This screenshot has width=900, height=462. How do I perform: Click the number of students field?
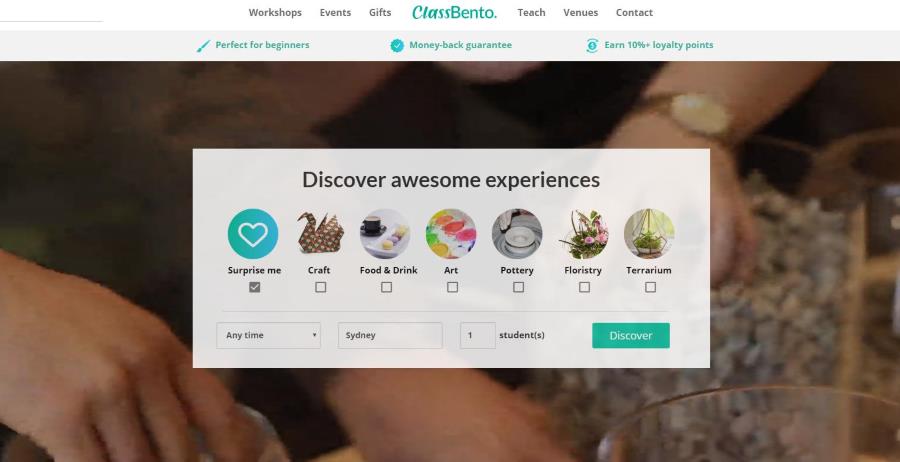[478, 335]
